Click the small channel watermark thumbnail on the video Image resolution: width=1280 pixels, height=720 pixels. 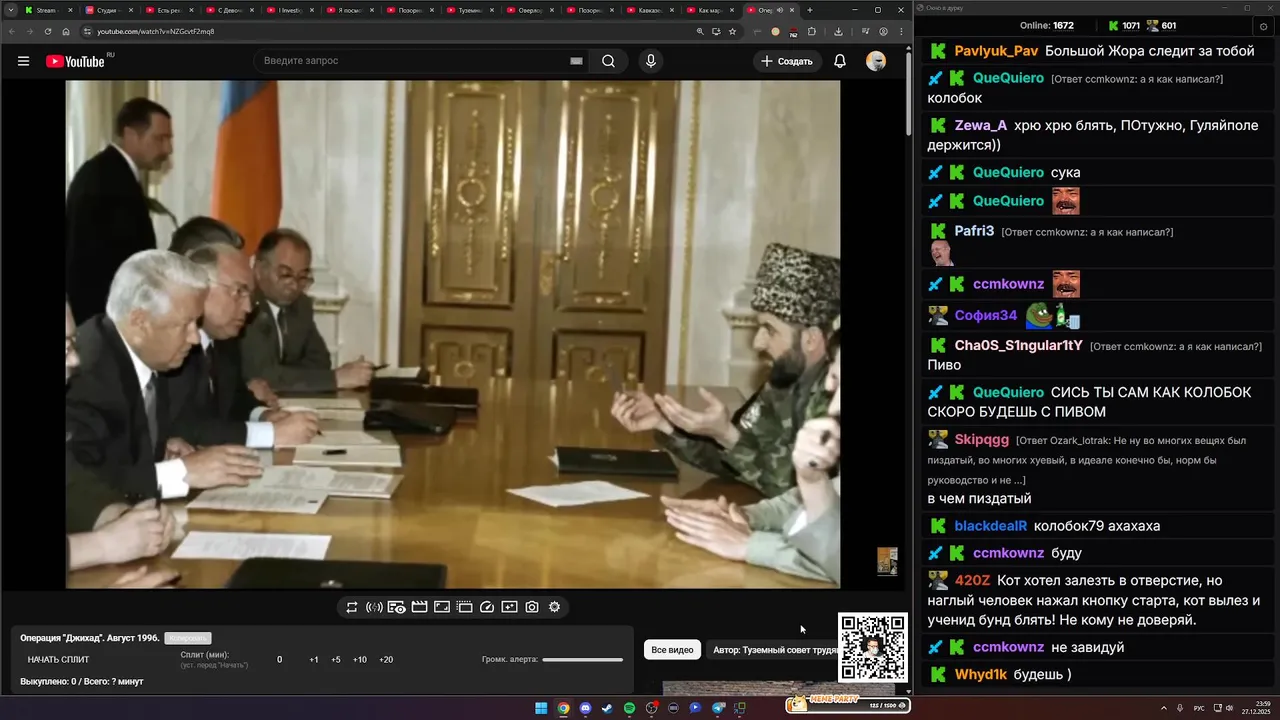(887, 561)
